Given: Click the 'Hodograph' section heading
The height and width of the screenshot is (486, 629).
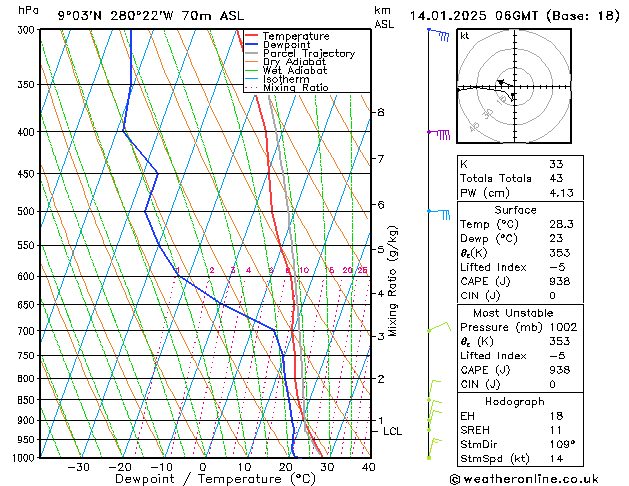Looking at the screenshot, I should click(x=515, y=401).
